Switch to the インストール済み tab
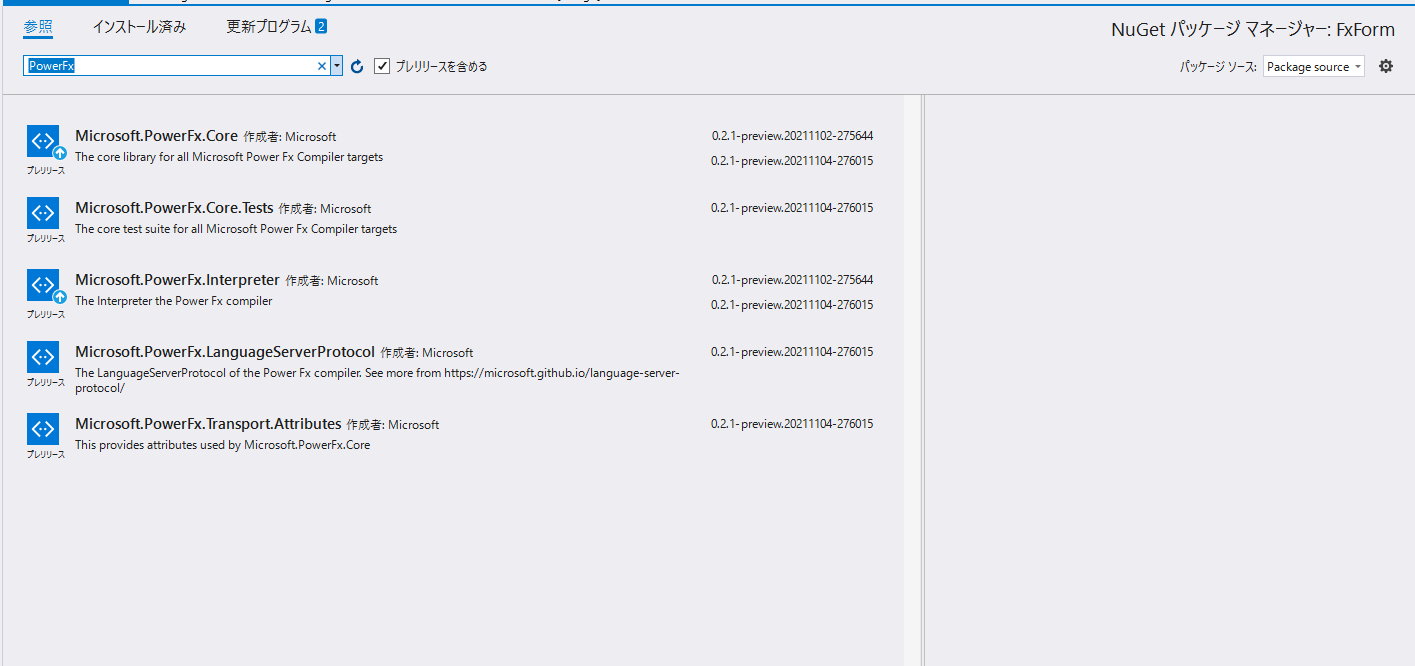1415x666 pixels. coord(139,27)
